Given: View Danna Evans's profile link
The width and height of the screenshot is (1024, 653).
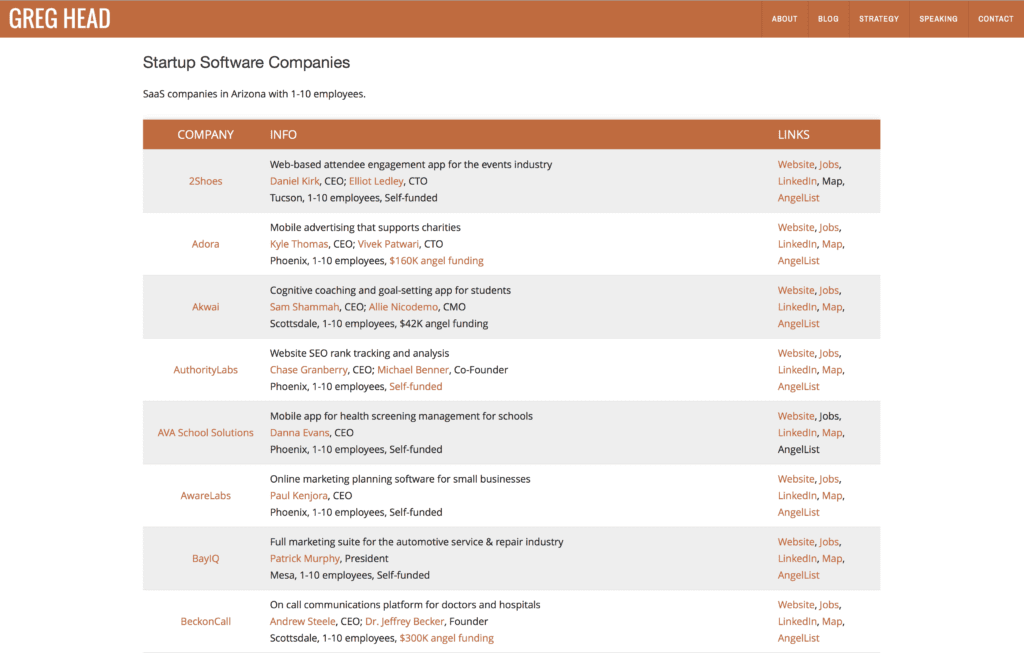Looking at the screenshot, I should point(299,432).
